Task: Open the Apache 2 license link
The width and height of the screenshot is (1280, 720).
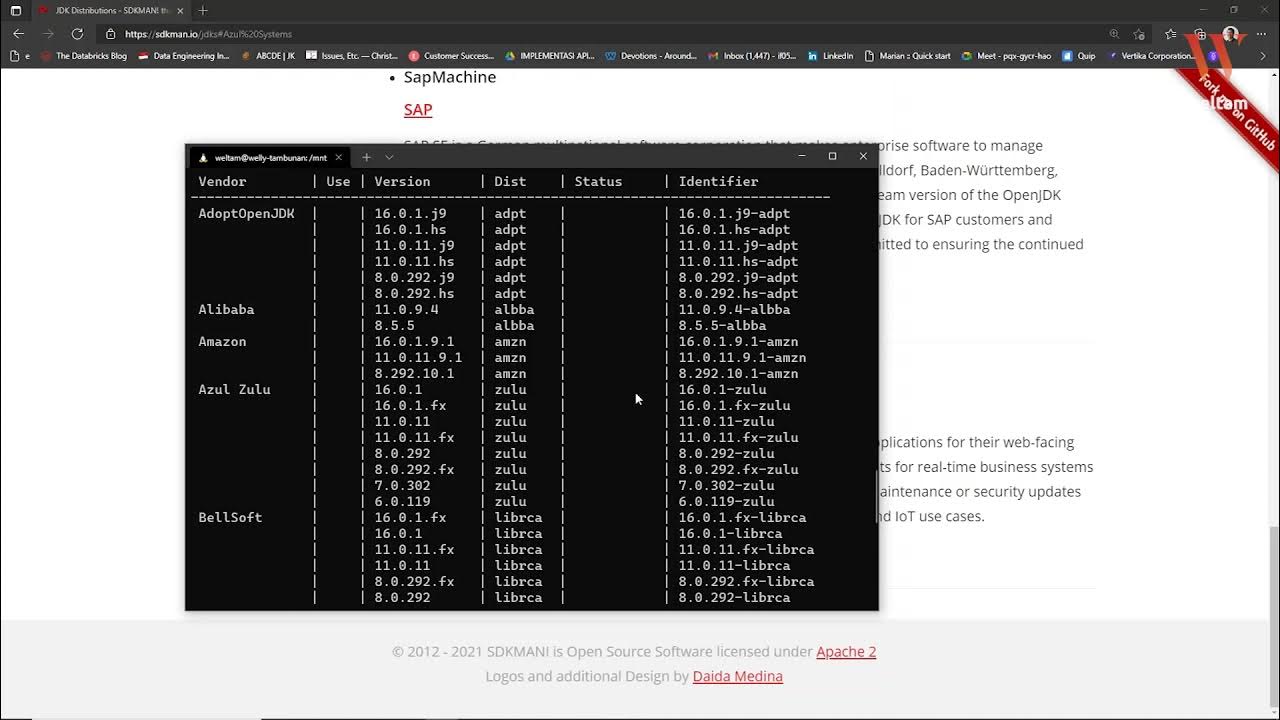Action: 846,652
